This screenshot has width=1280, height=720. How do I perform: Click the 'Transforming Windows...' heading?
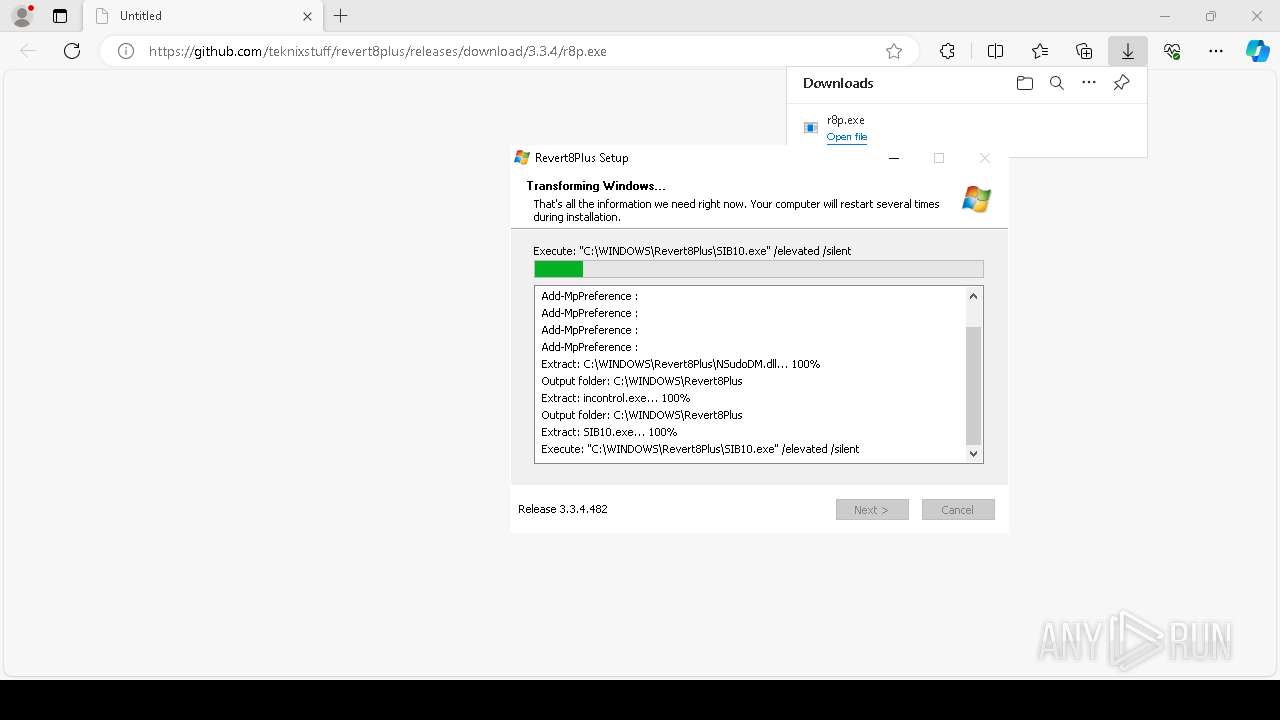coord(596,186)
